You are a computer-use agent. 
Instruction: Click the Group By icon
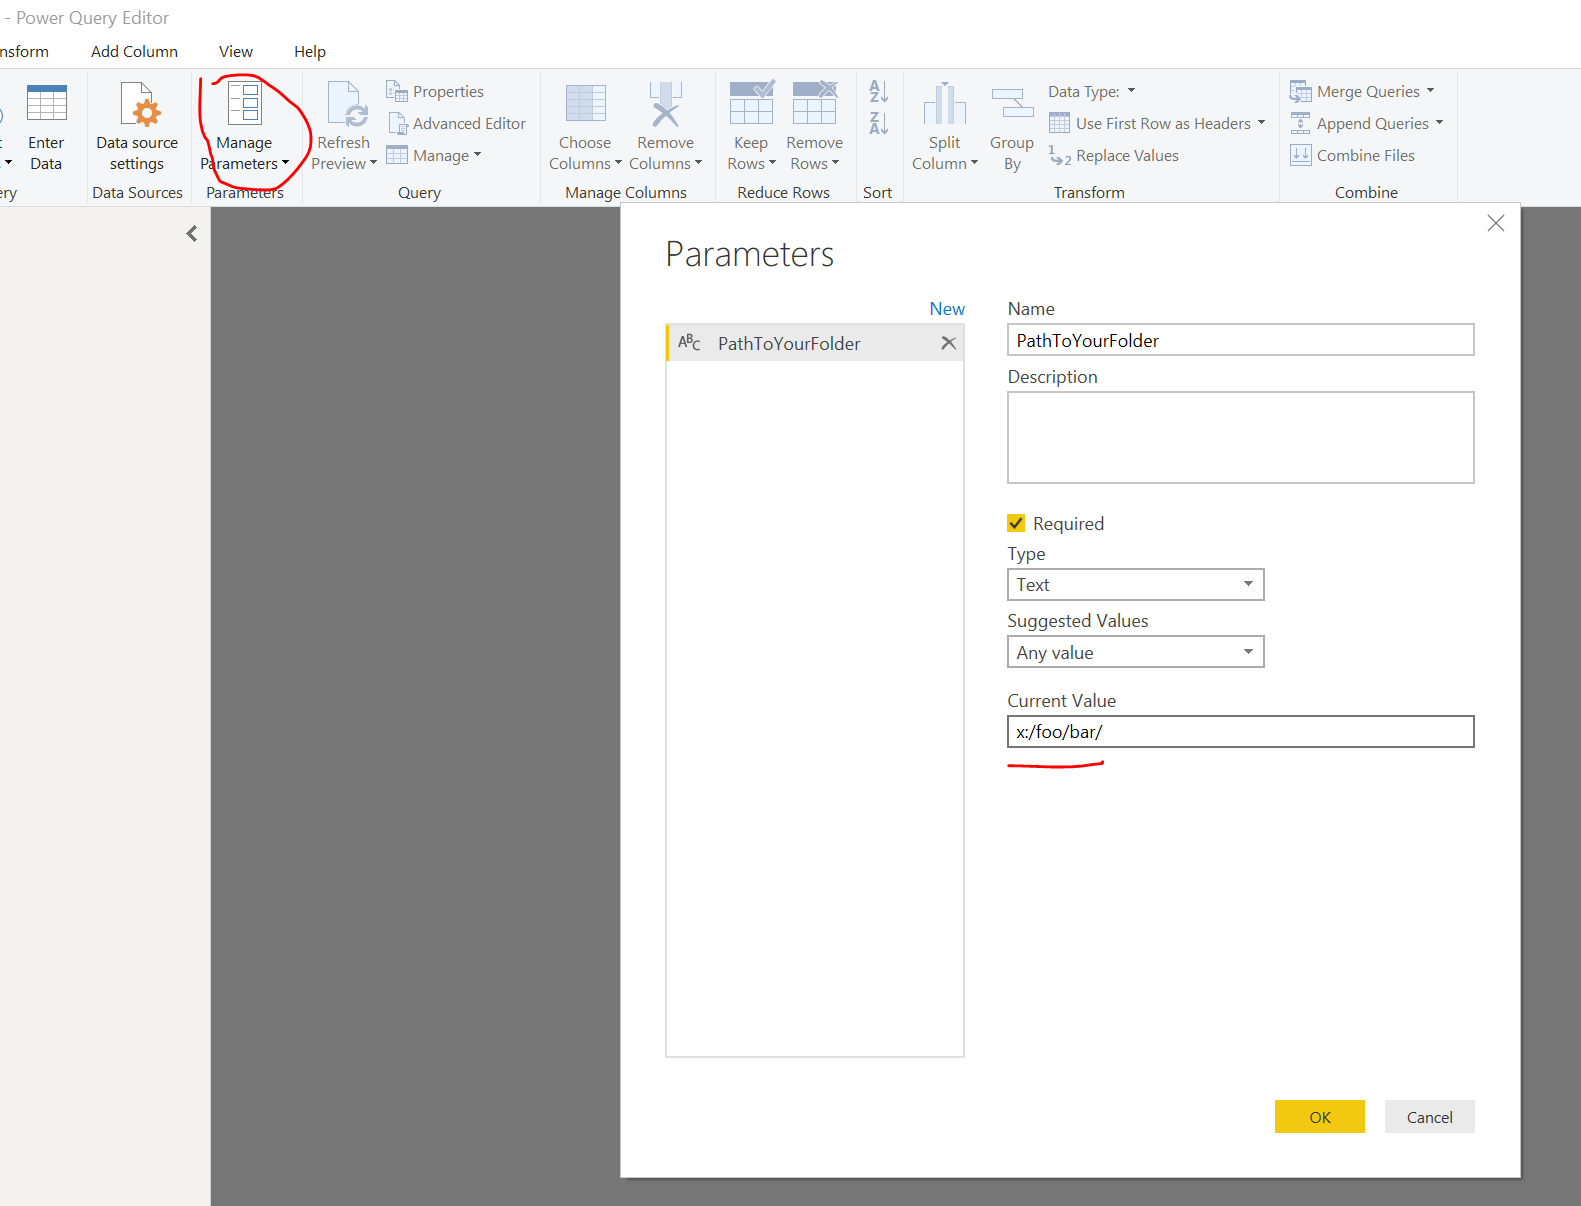(x=1012, y=104)
